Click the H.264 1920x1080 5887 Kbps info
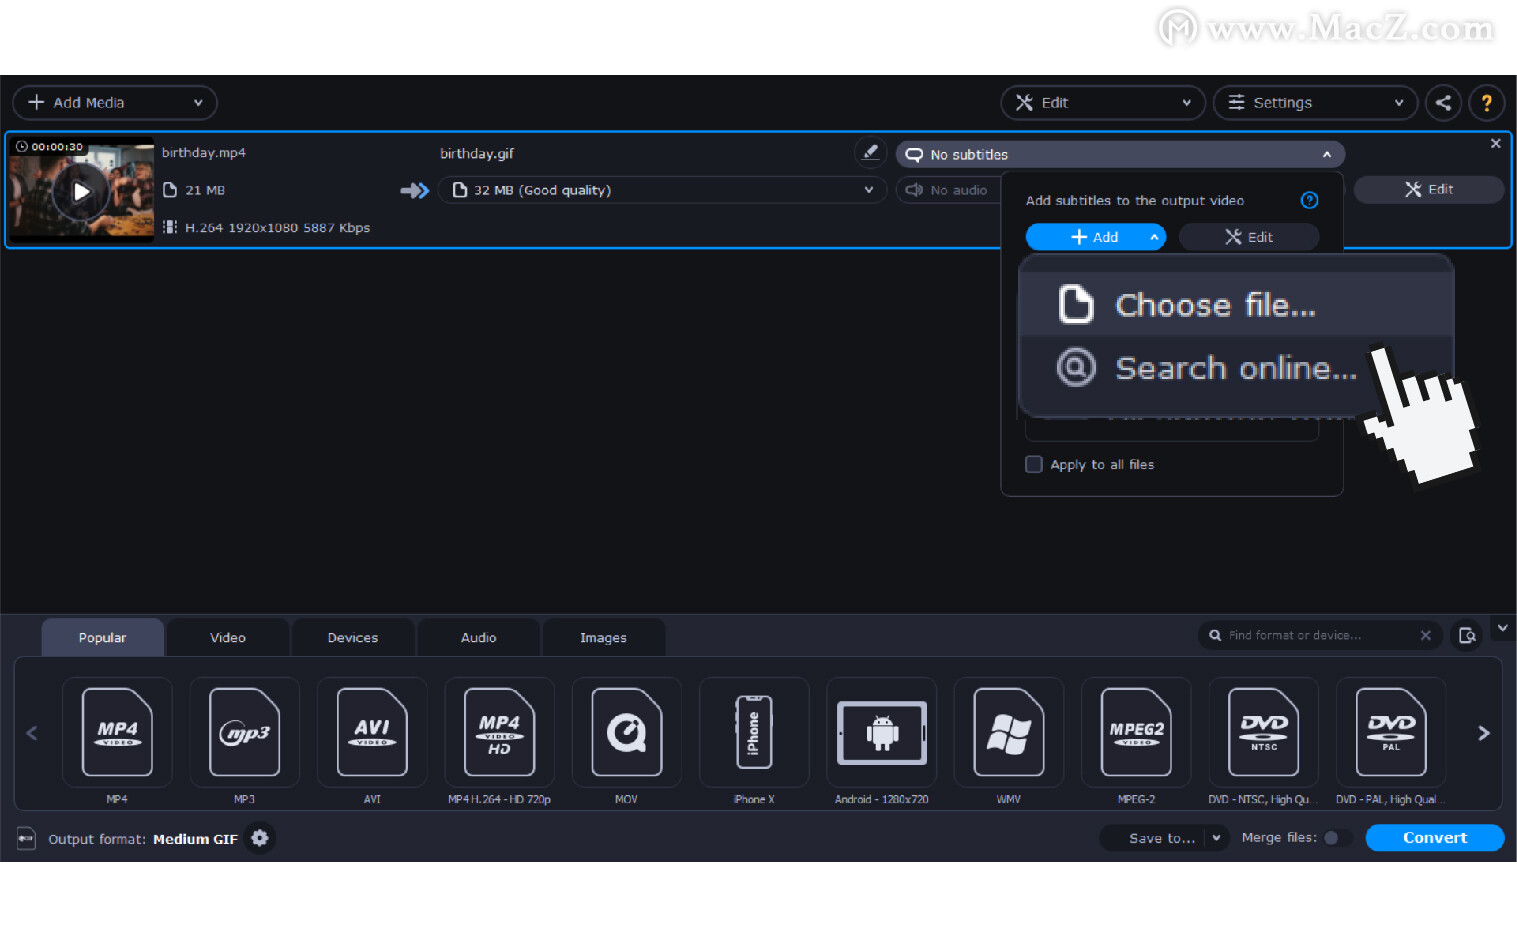Viewport: 1517px width, 938px height. pyautogui.click(x=277, y=227)
